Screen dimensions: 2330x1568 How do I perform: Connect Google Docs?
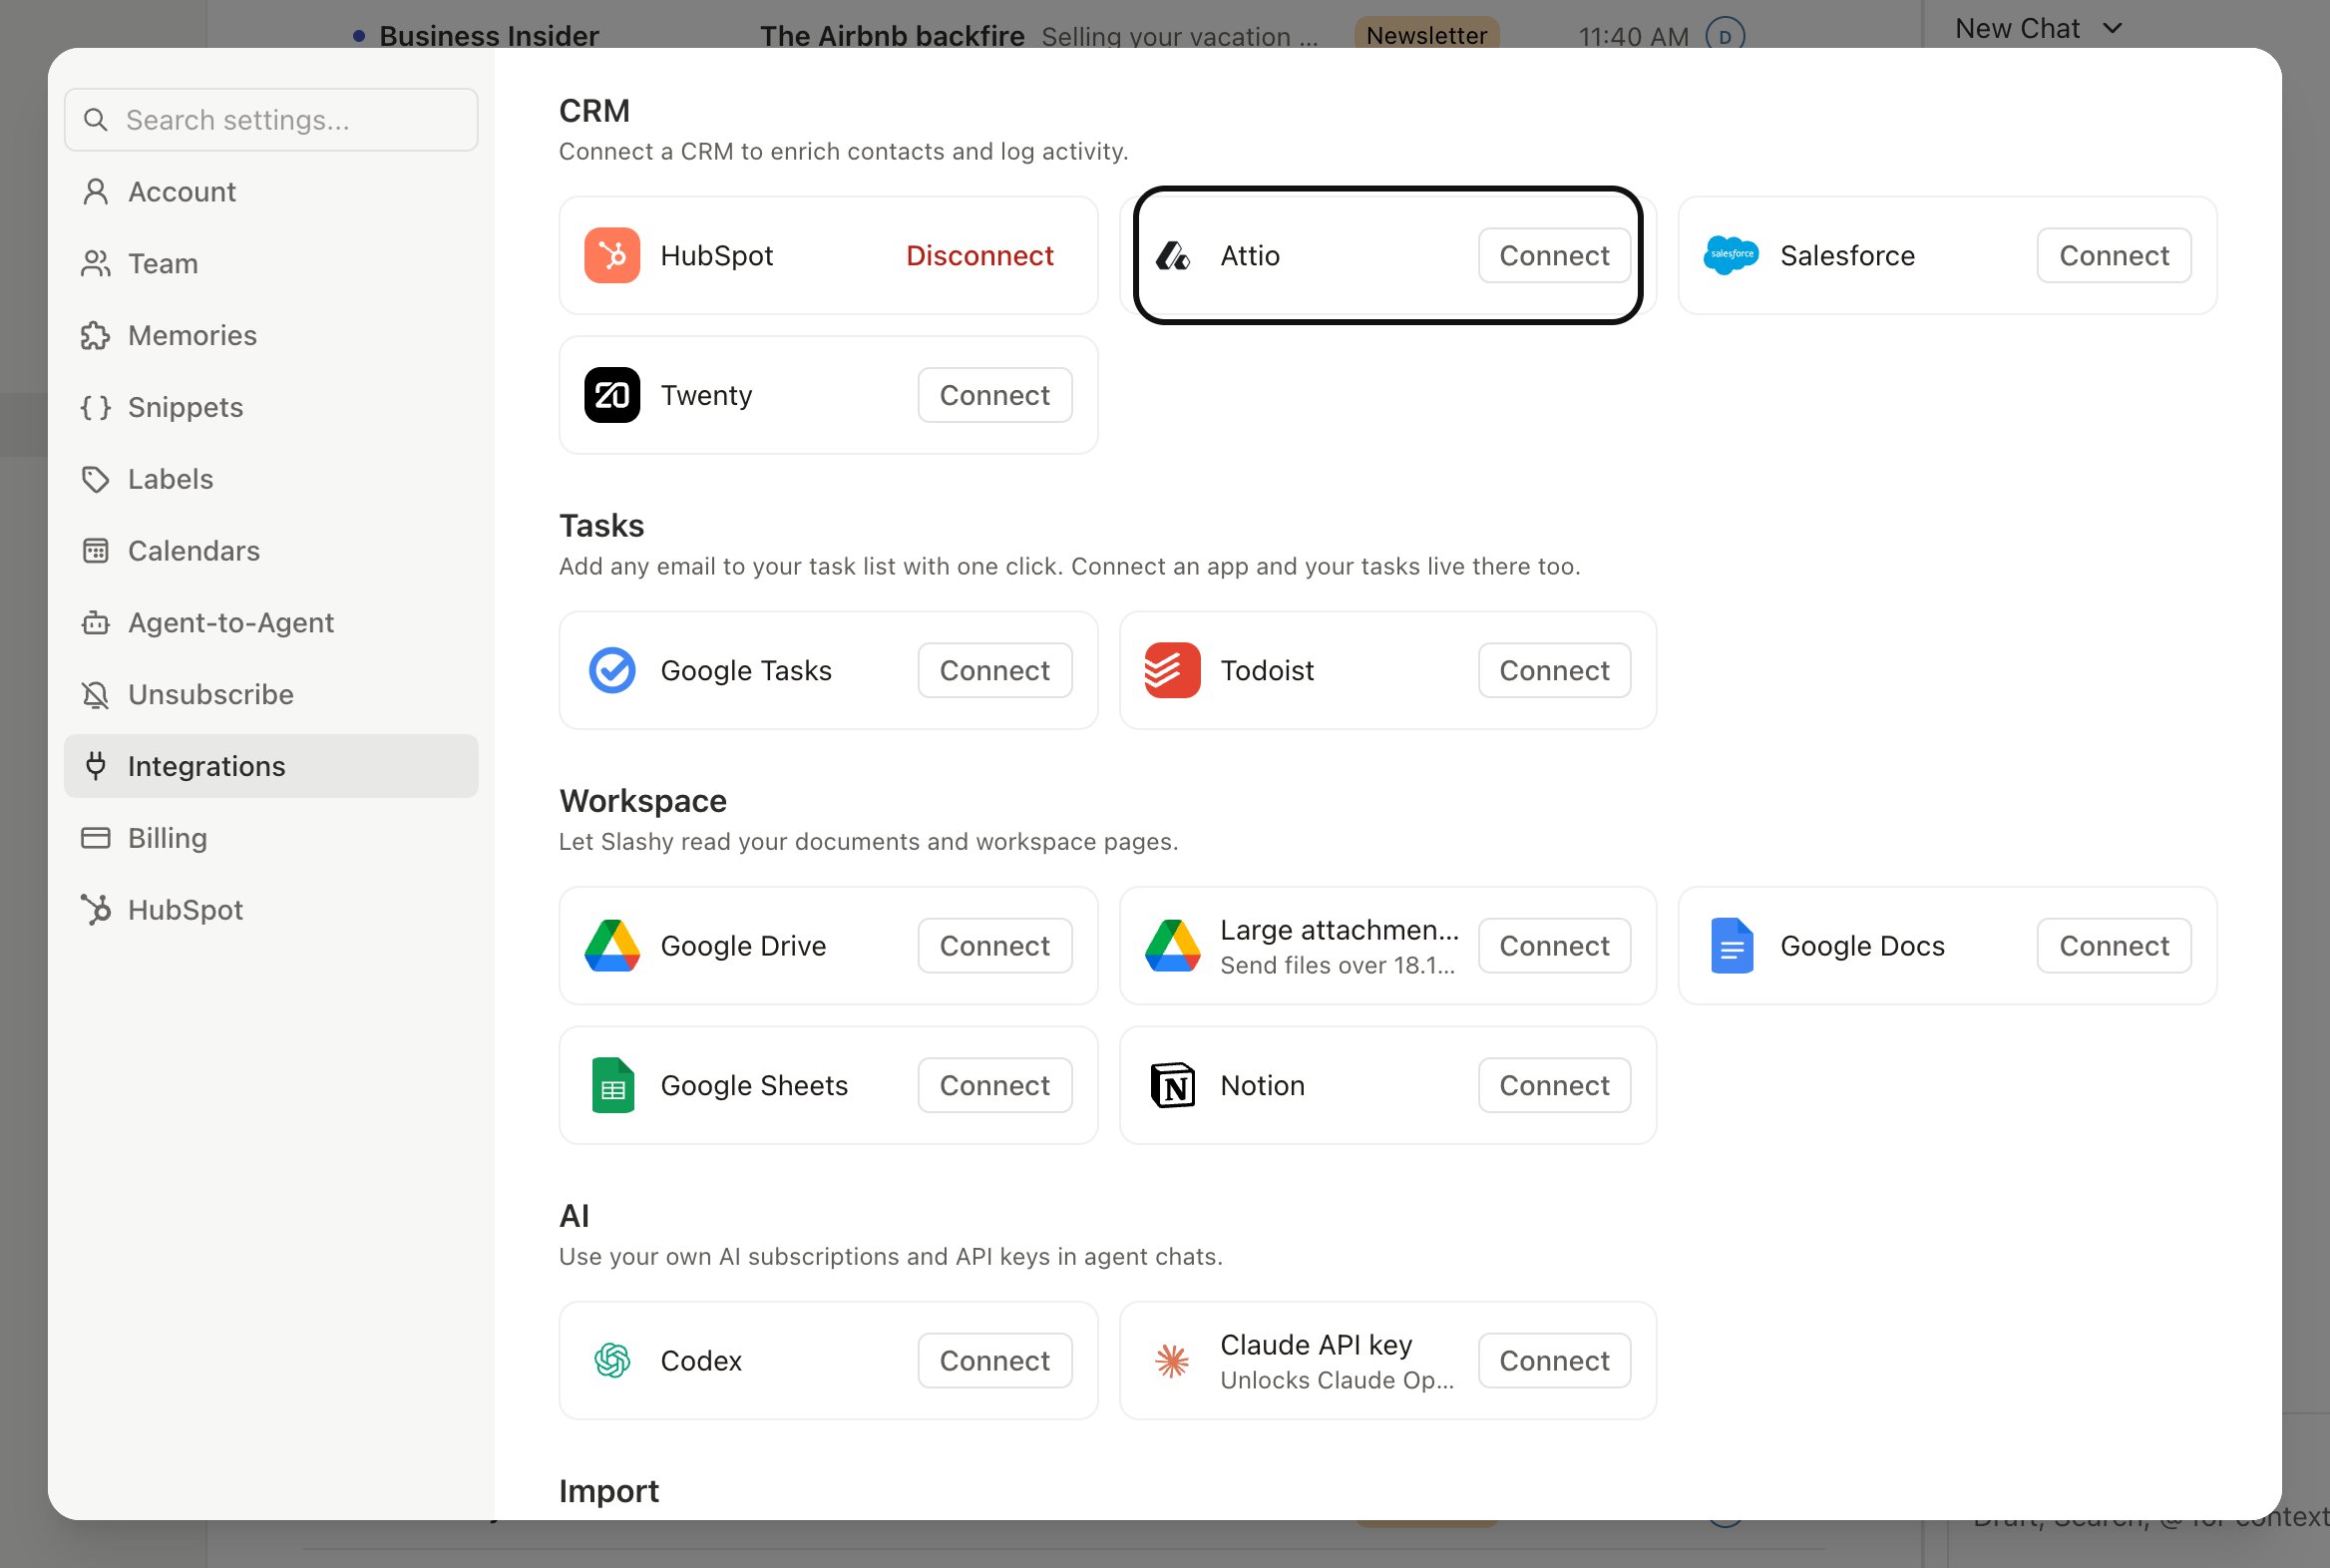2114,946
